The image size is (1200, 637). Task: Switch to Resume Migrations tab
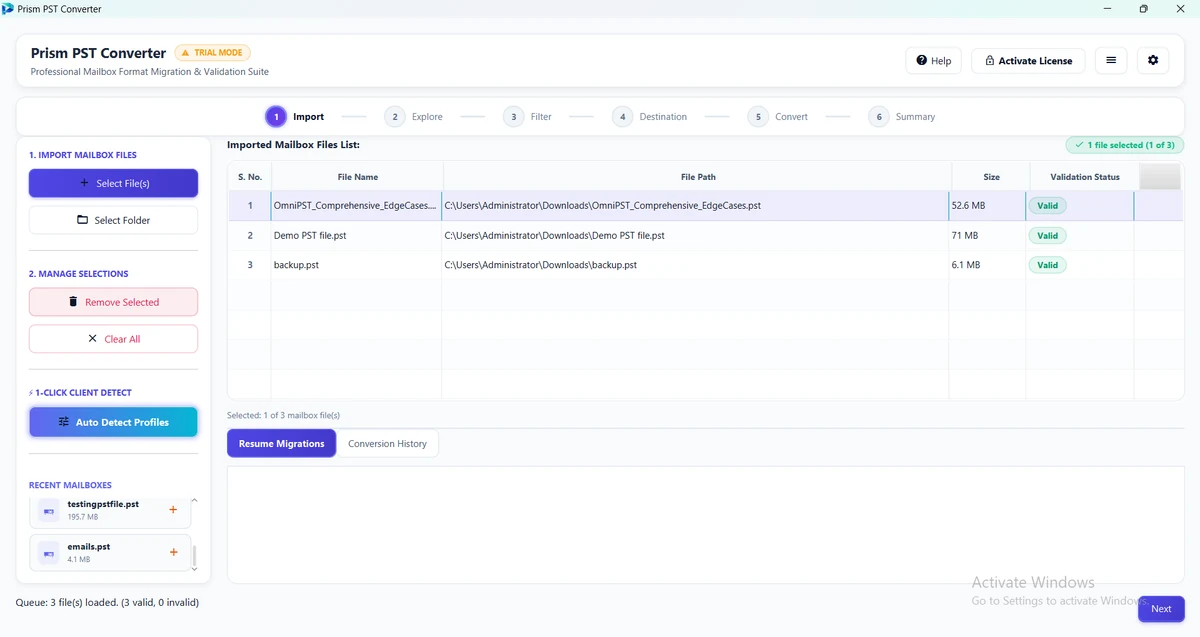pyautogui.click(x=282, y=444)
